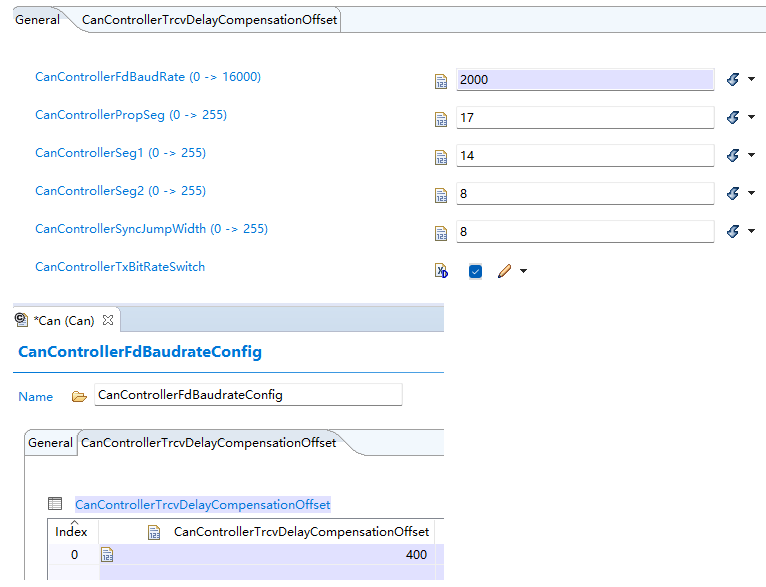
Task: Open CanControllerSeg2 parameter link
Action: tap(121, 191)
